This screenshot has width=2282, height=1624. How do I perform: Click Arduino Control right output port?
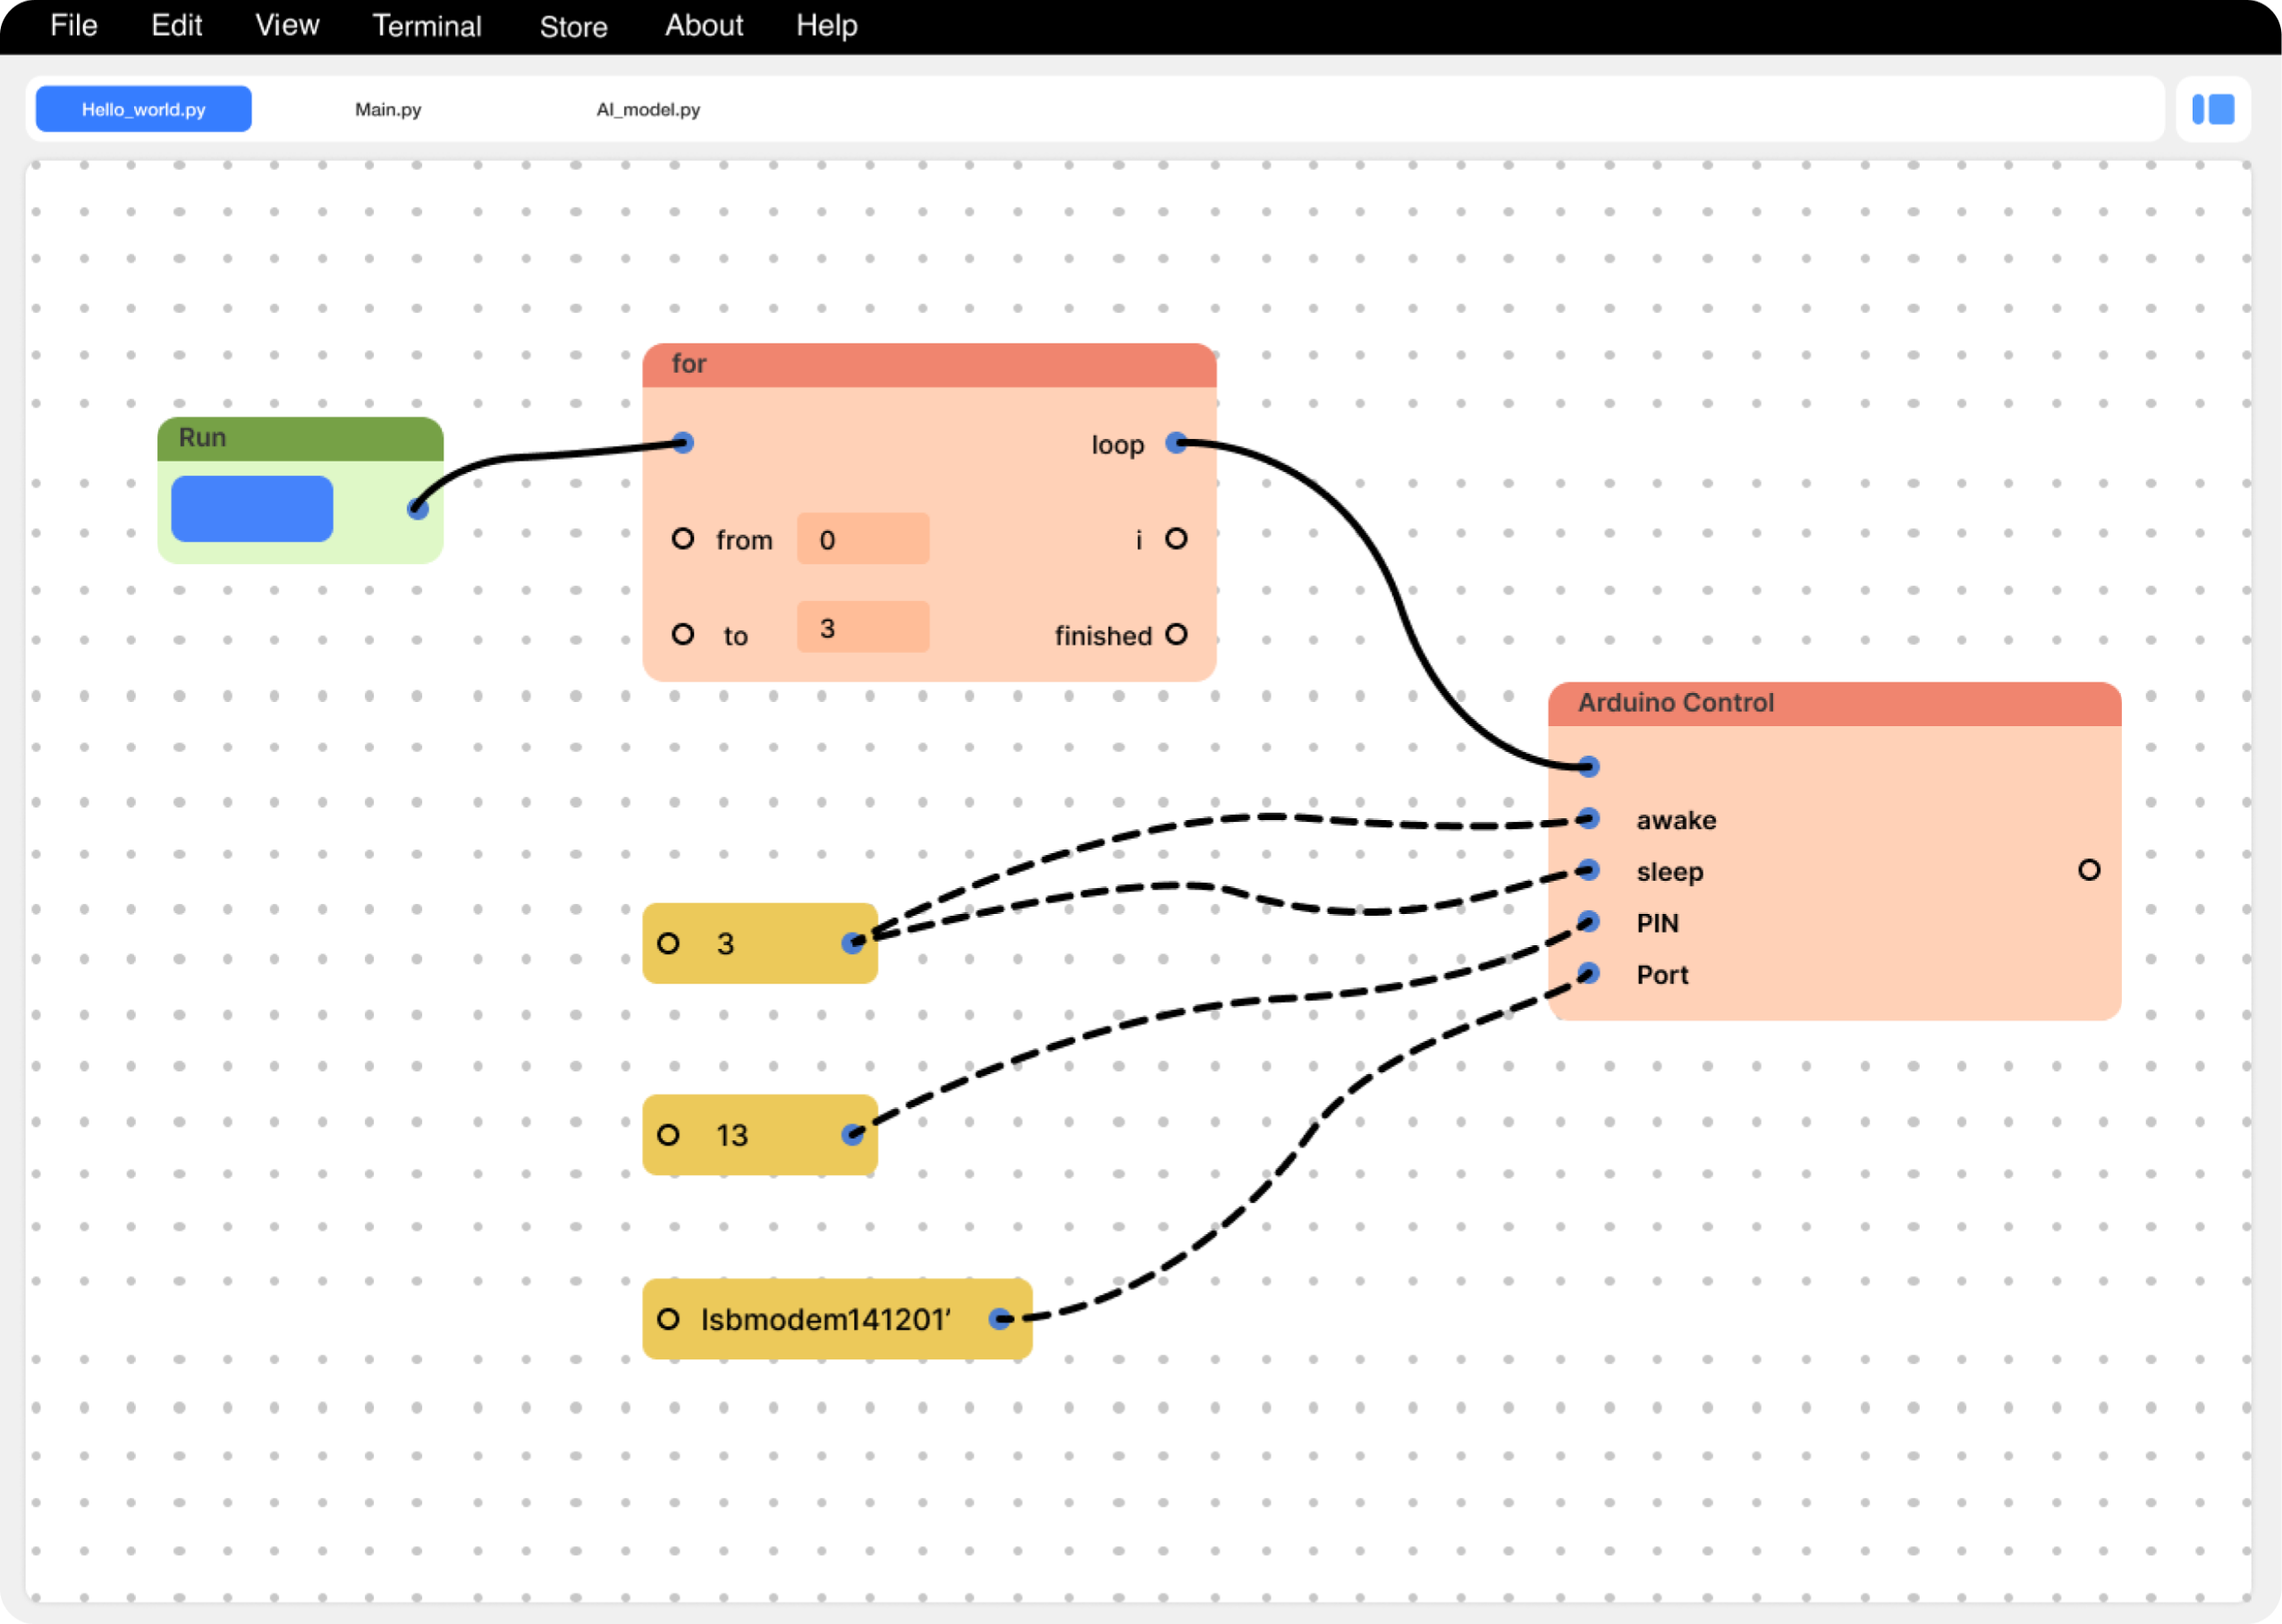pos(2089,870)
